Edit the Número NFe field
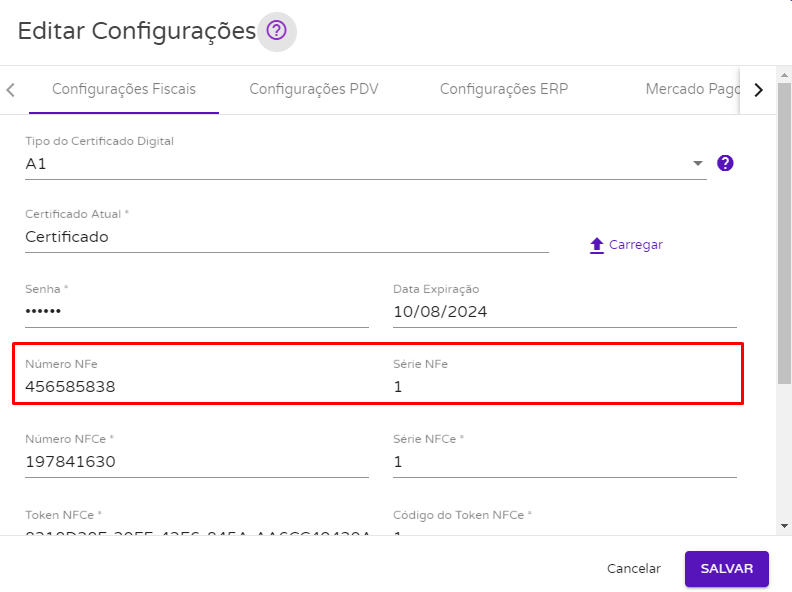The width and height of the screenshot is (792, 592). click(x=197, y=386)
